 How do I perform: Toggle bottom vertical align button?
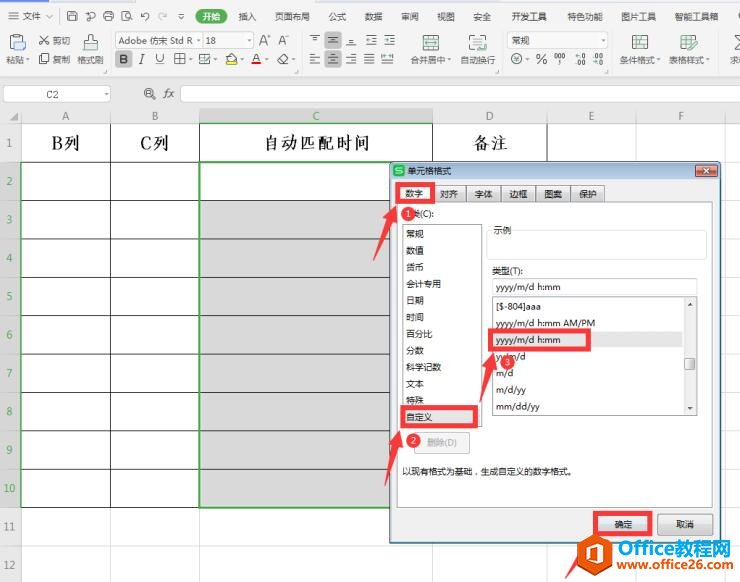pos(351,40)
